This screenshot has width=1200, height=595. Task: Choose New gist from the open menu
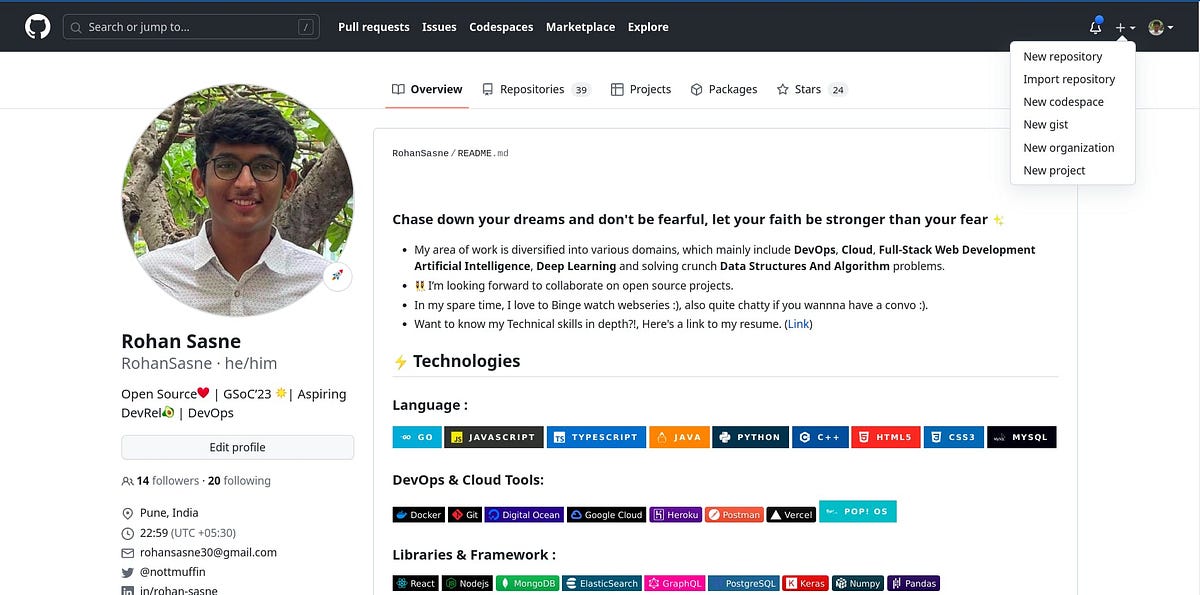point(1045,124)
